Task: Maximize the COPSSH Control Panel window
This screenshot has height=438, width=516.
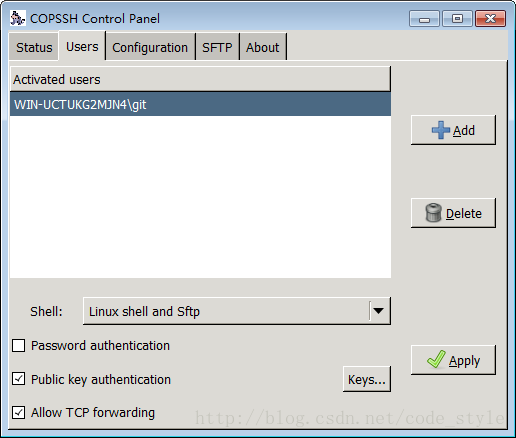Action: coord(457,18)
